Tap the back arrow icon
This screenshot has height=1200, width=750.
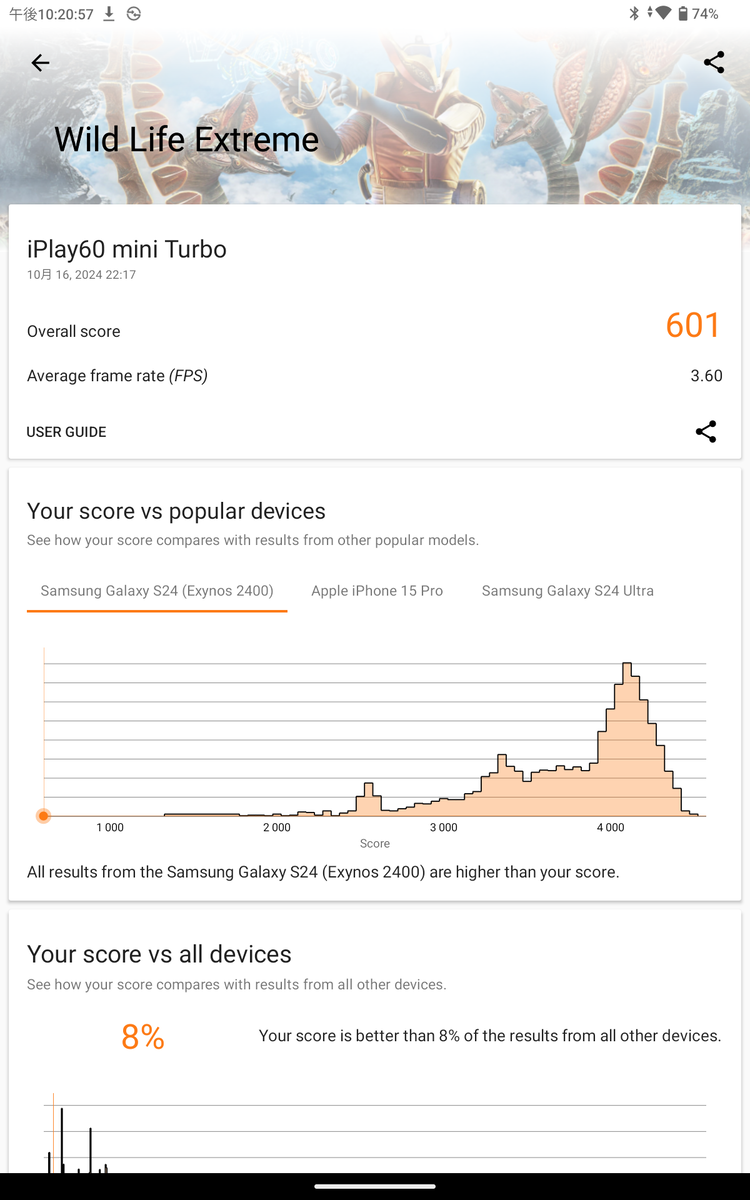point(40,63)
